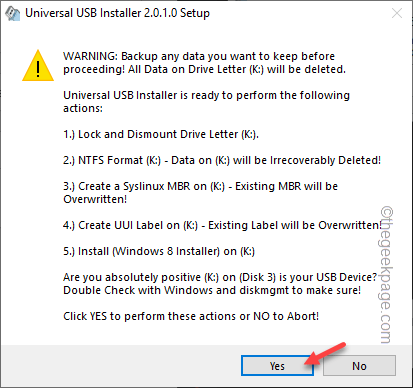The height and width of the screenshot is (388, 413).
Task: Confirm the actions with the Yes button
Action: [277, 366]
